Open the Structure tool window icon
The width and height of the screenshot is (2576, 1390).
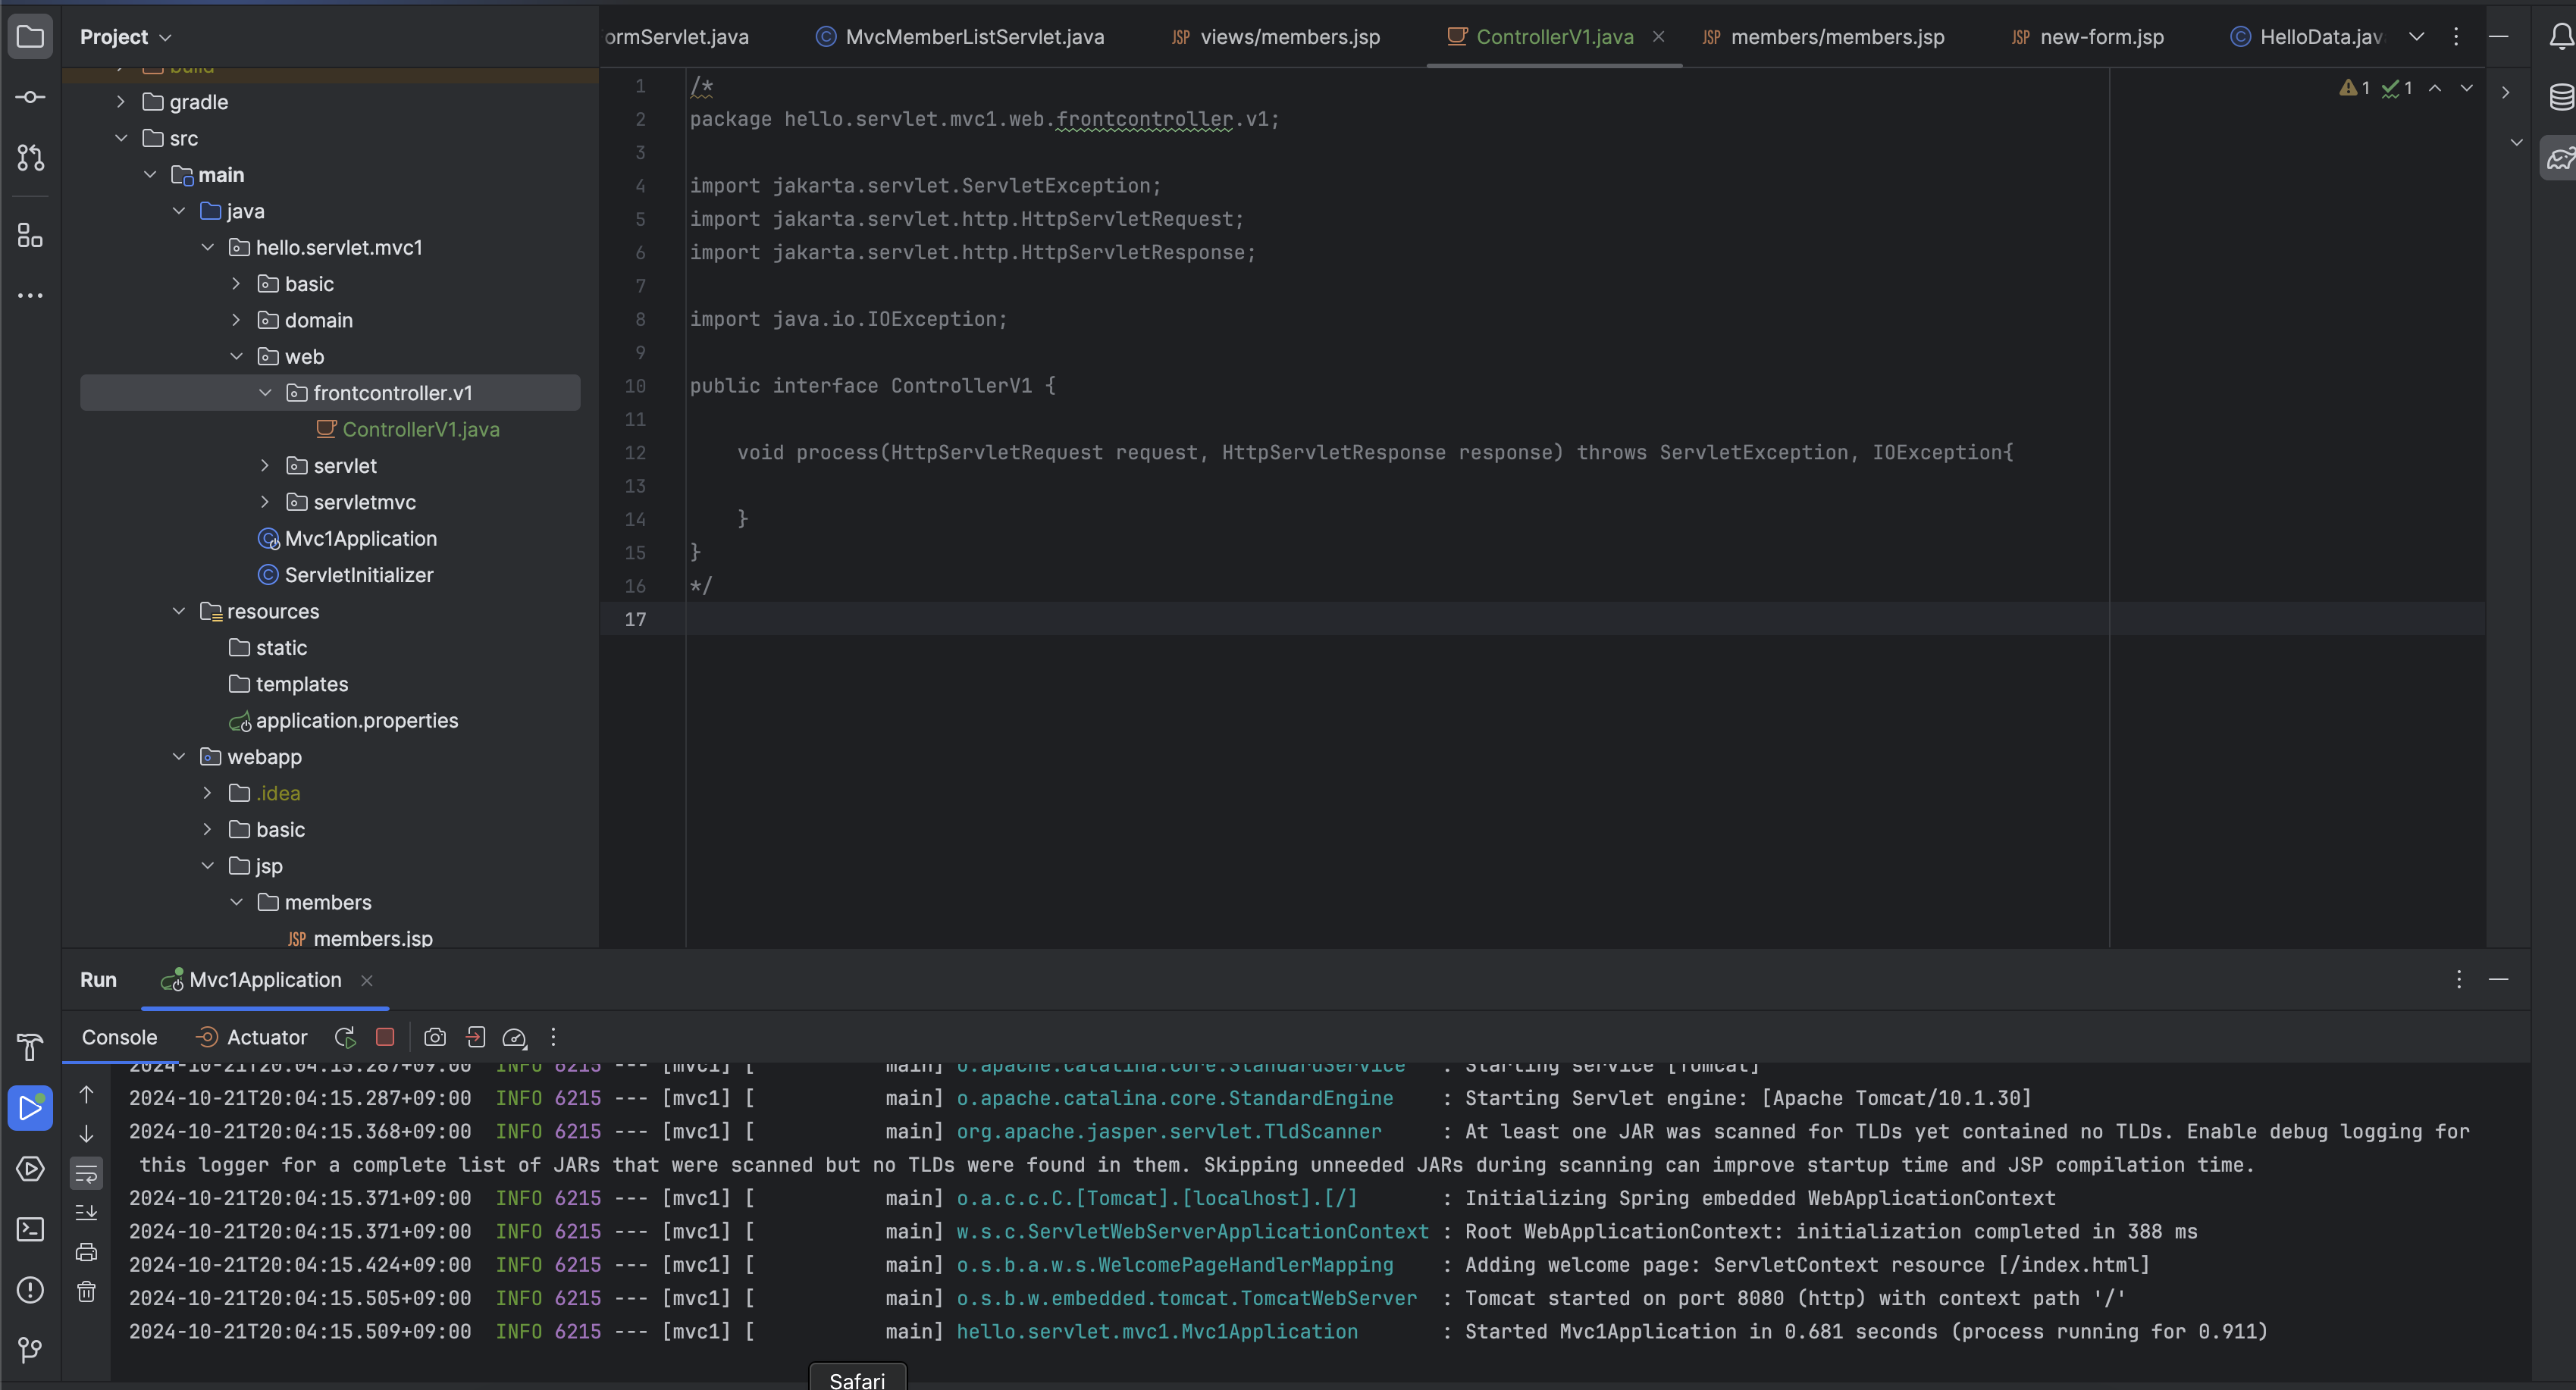click(x=30, y=236)
